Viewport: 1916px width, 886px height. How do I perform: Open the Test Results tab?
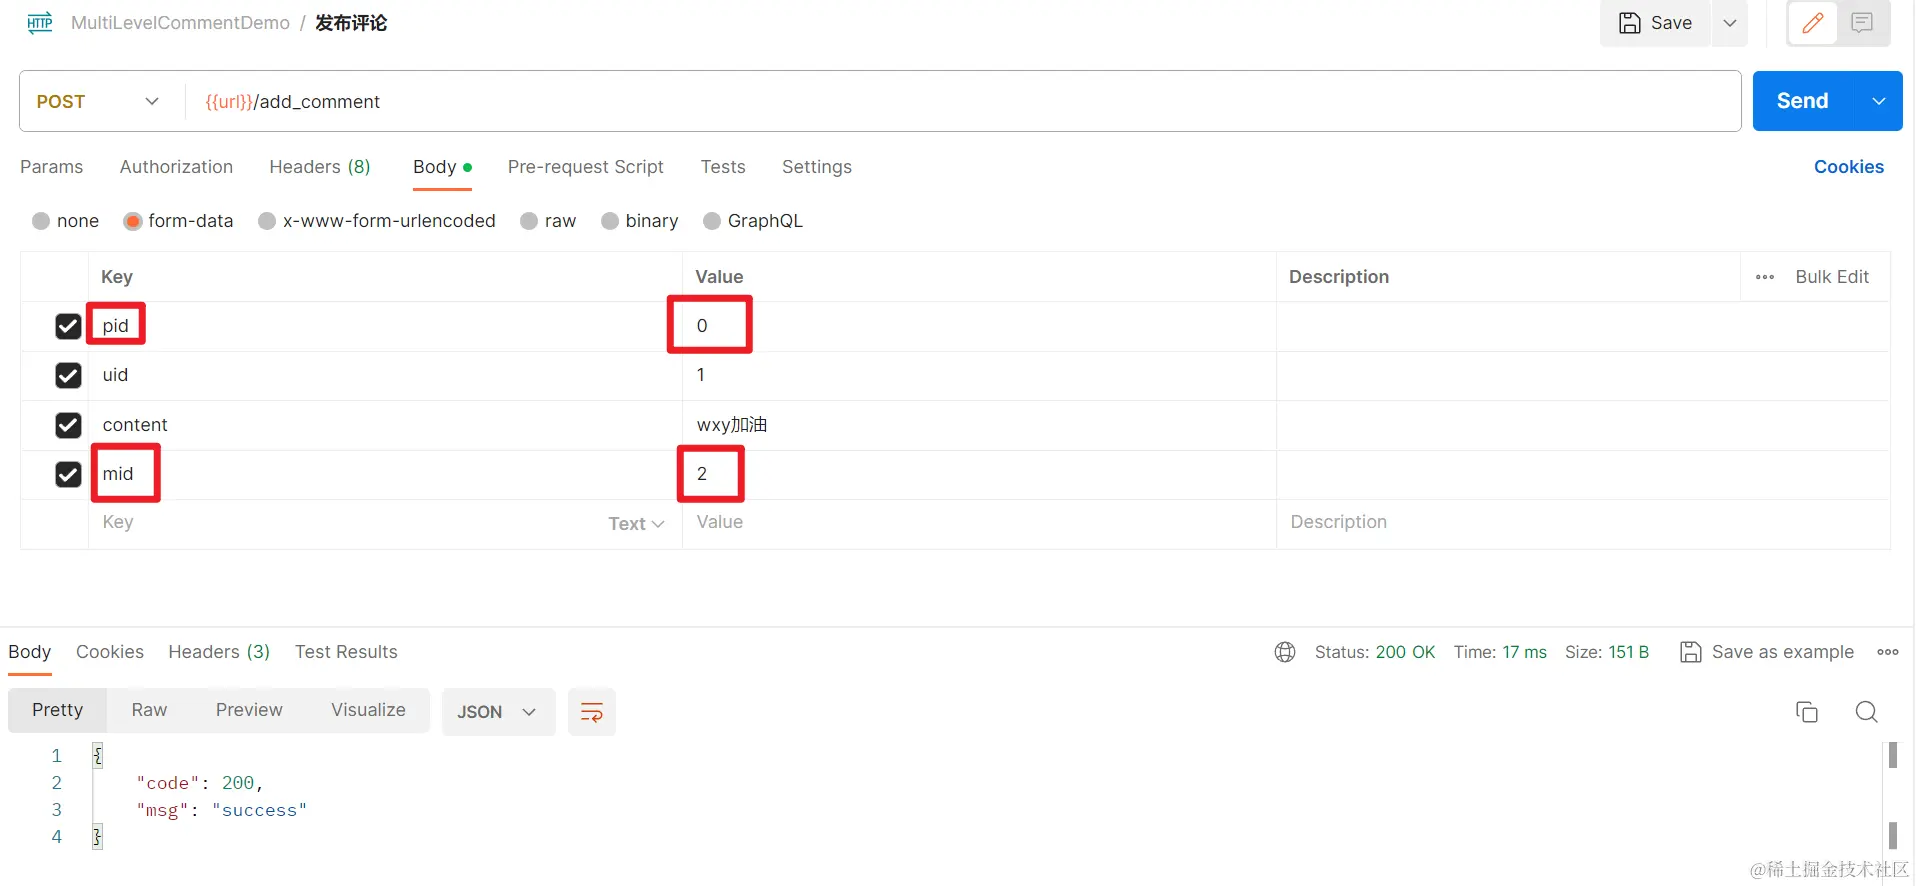(346, 652)
